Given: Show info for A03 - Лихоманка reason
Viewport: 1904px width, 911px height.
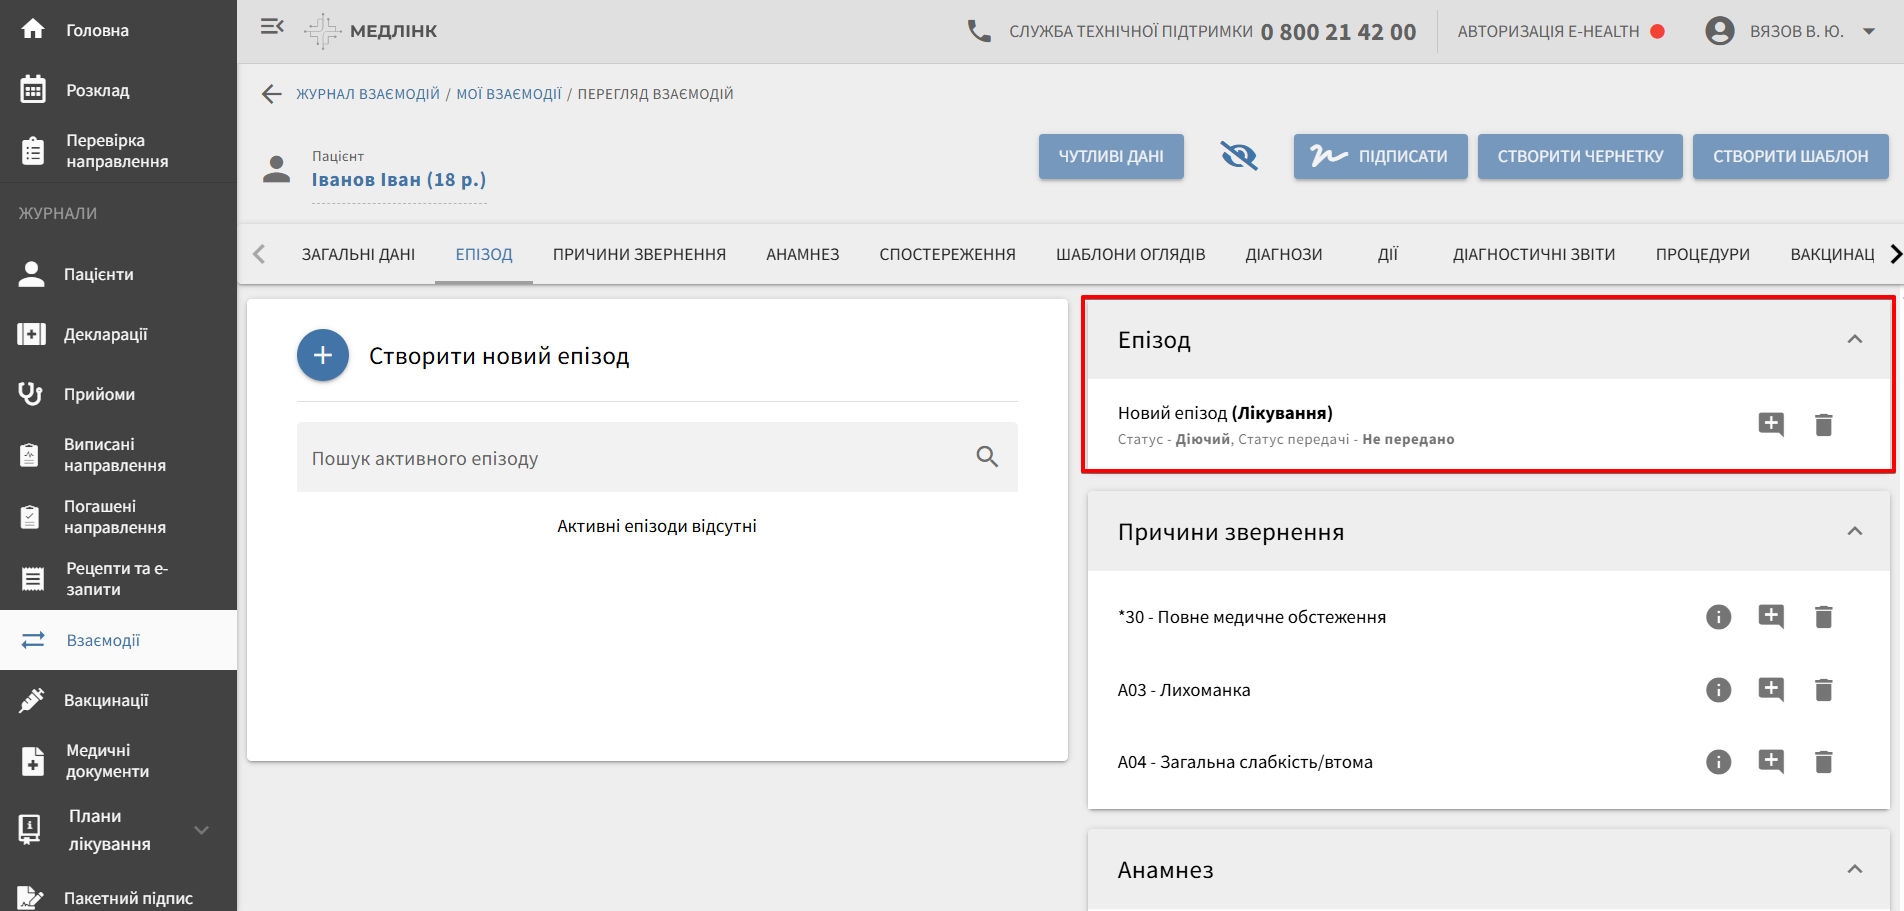Looking at the screenshot, I should click(x=1718, y=690).
